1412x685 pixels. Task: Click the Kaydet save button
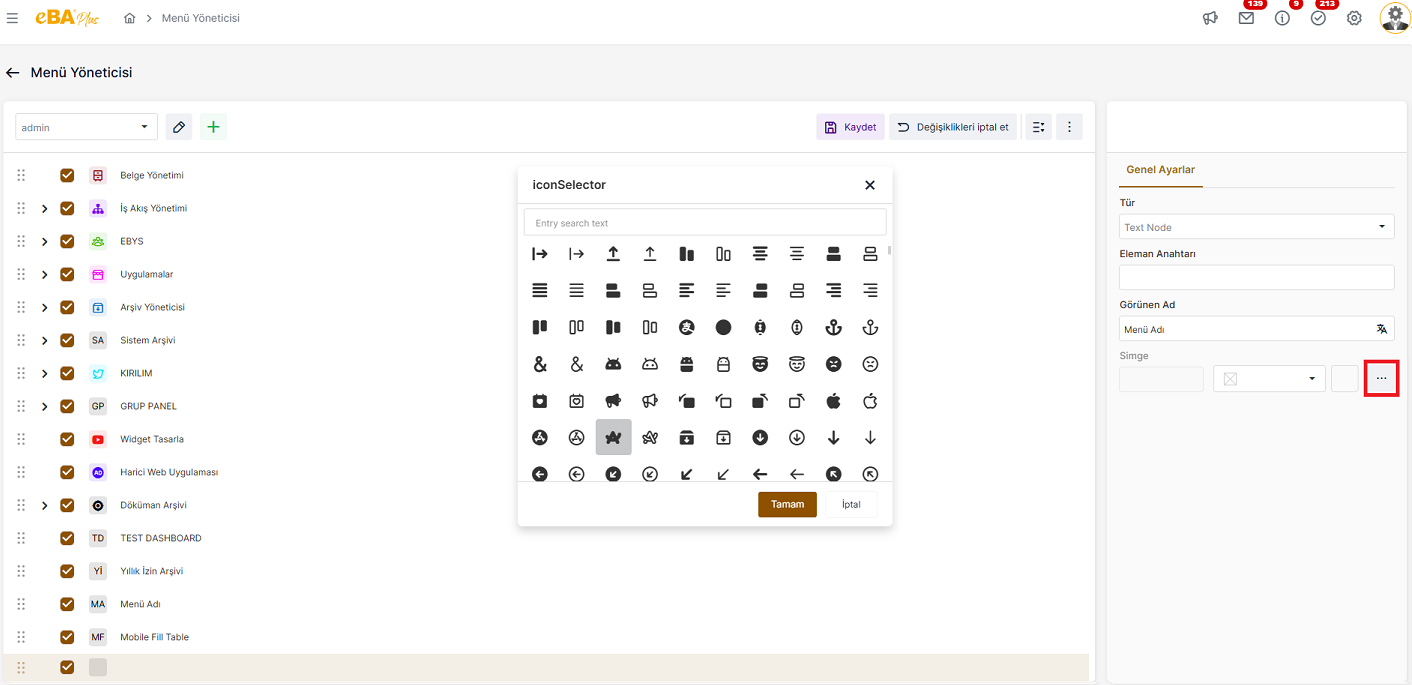coord(850,127)
